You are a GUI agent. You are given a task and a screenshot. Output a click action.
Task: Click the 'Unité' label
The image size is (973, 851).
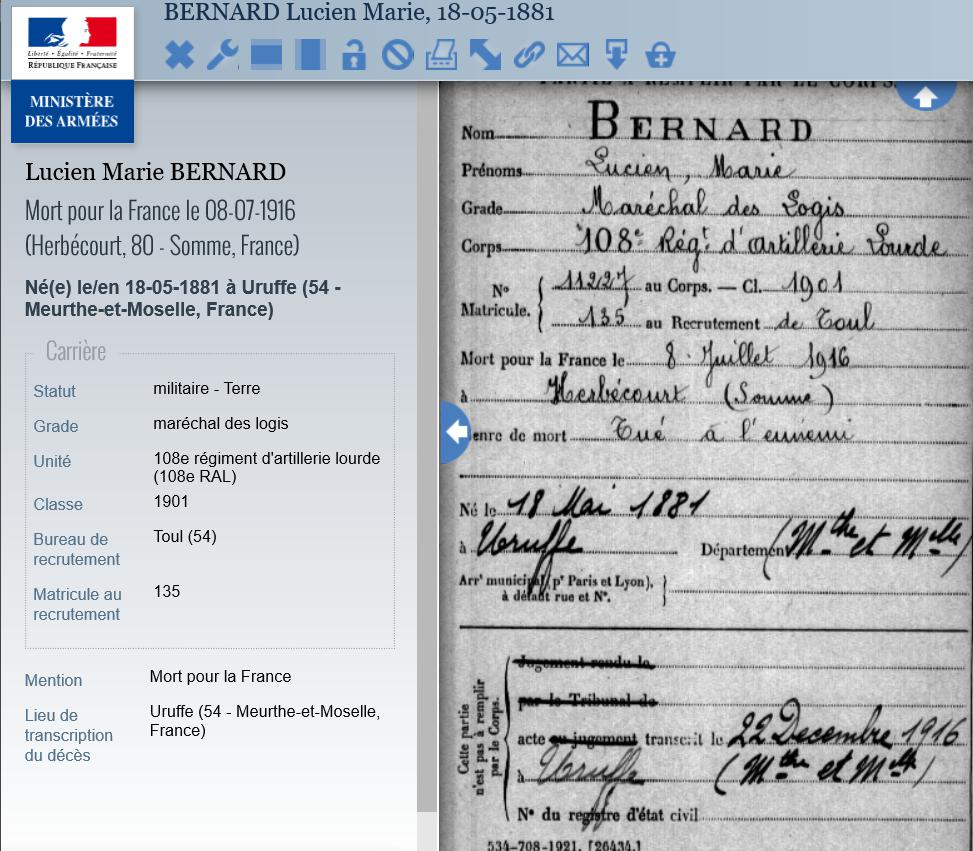(x=52, y=461)
